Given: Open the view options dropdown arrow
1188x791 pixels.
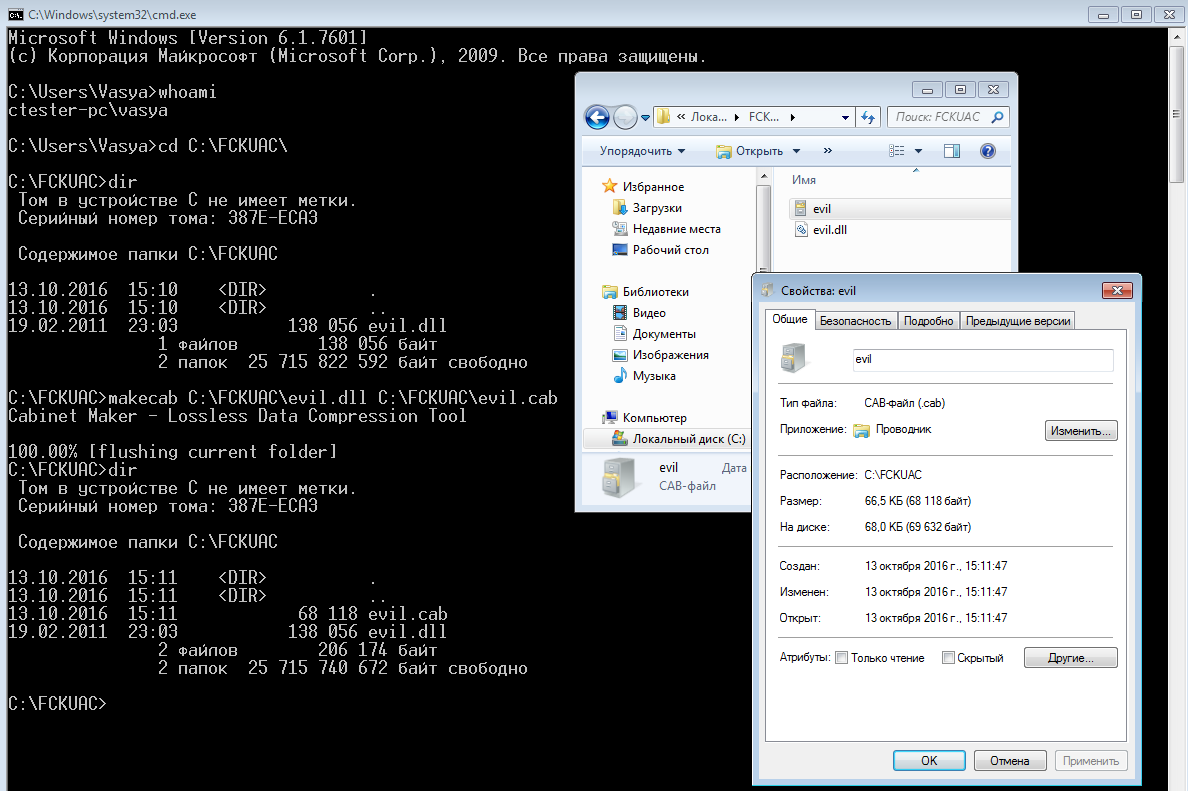Looking at the screenshot, I should pyautogui.click(x=919, y=151).
